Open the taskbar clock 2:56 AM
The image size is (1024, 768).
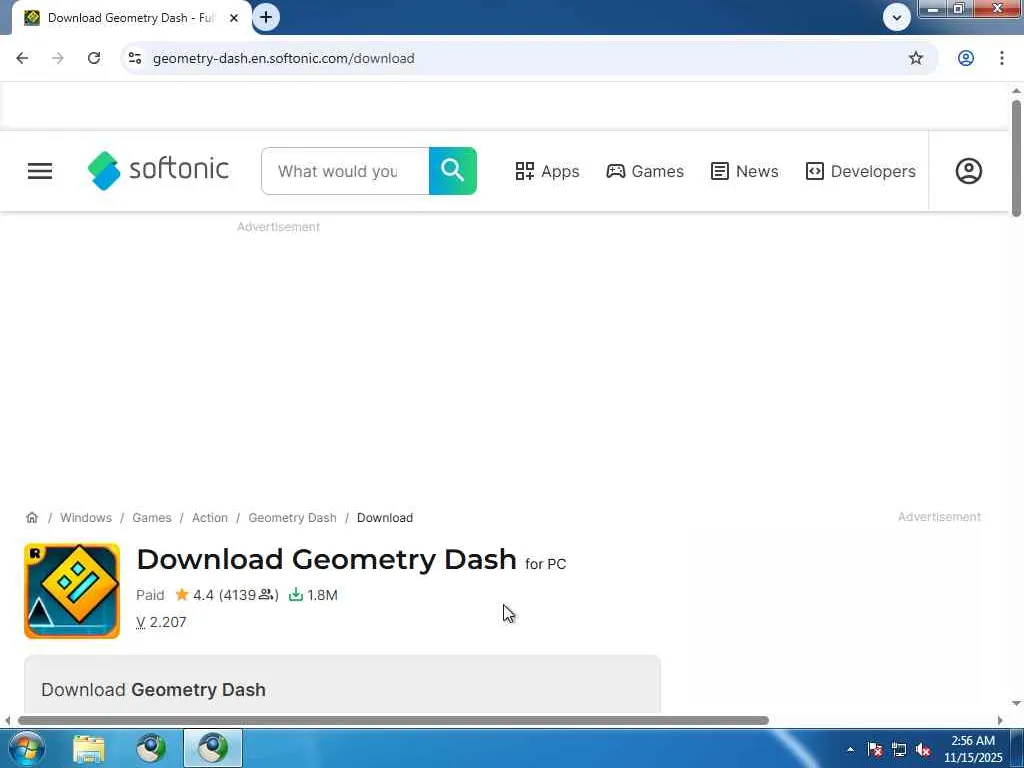click(973, 749)
